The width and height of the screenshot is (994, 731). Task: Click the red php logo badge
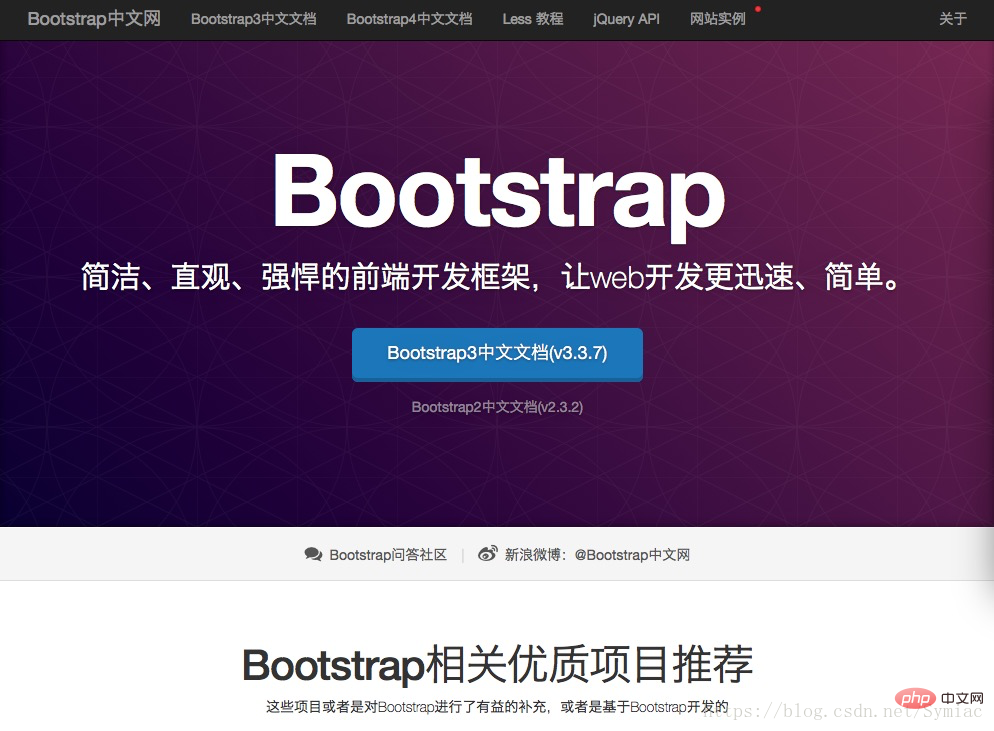912,697
